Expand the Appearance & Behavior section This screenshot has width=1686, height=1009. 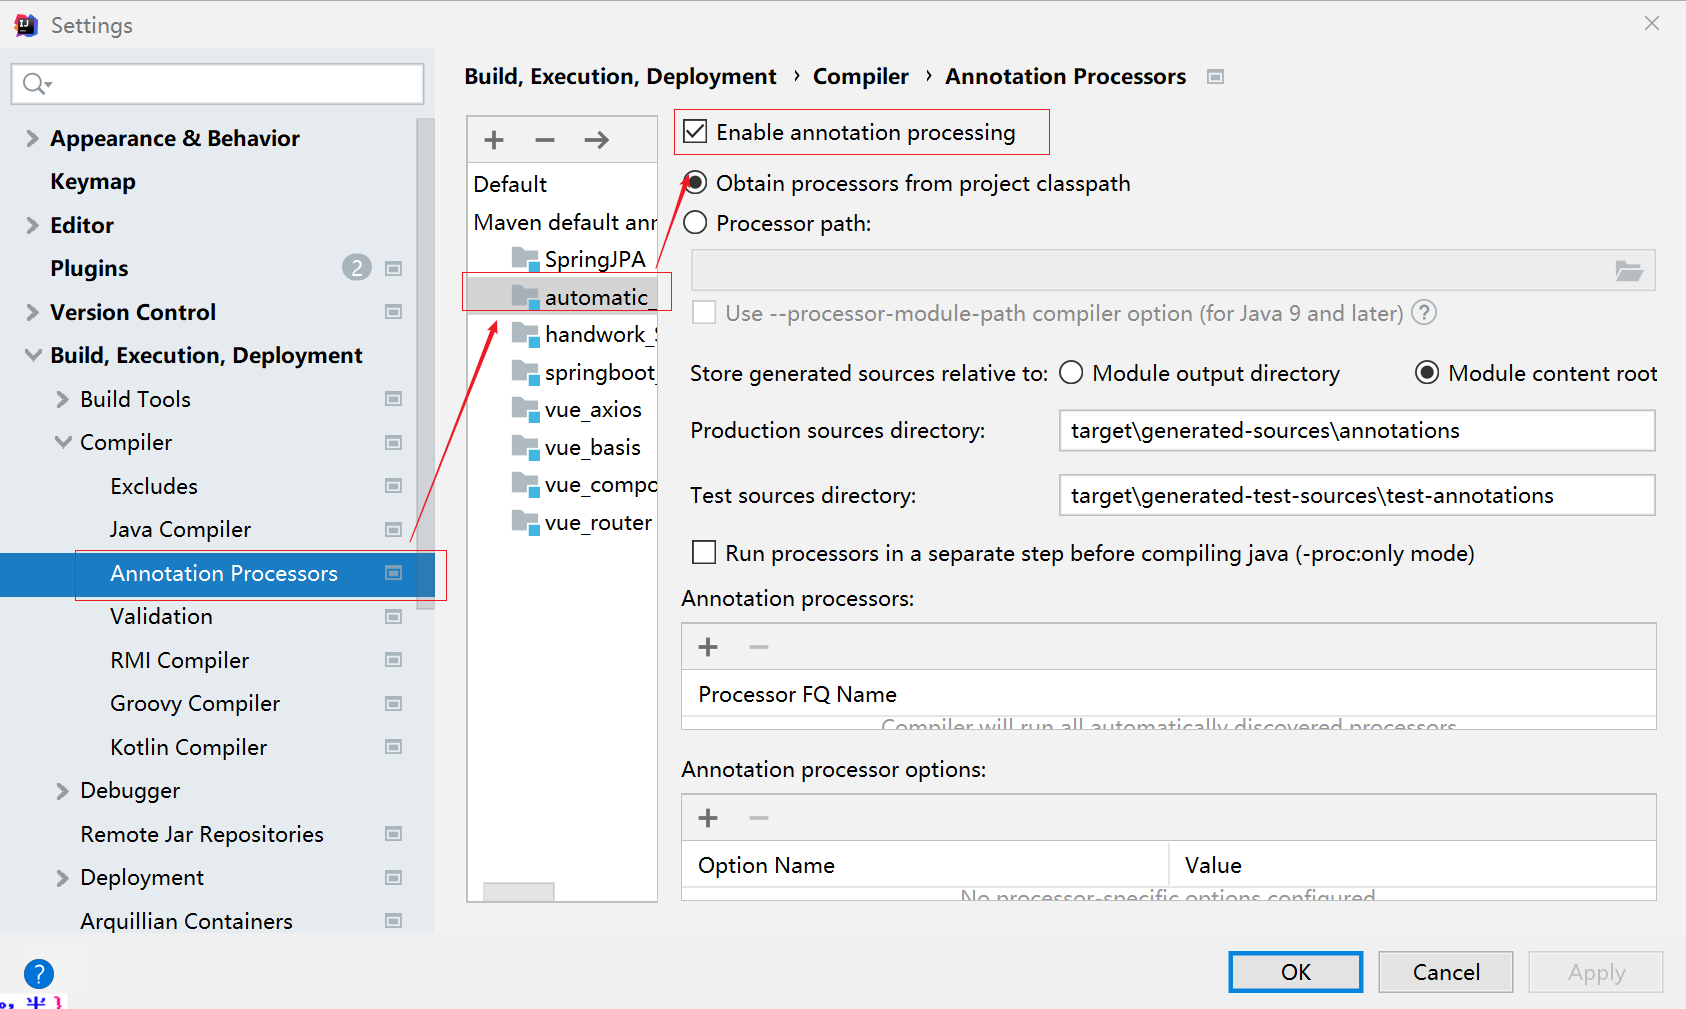point(32,138)
